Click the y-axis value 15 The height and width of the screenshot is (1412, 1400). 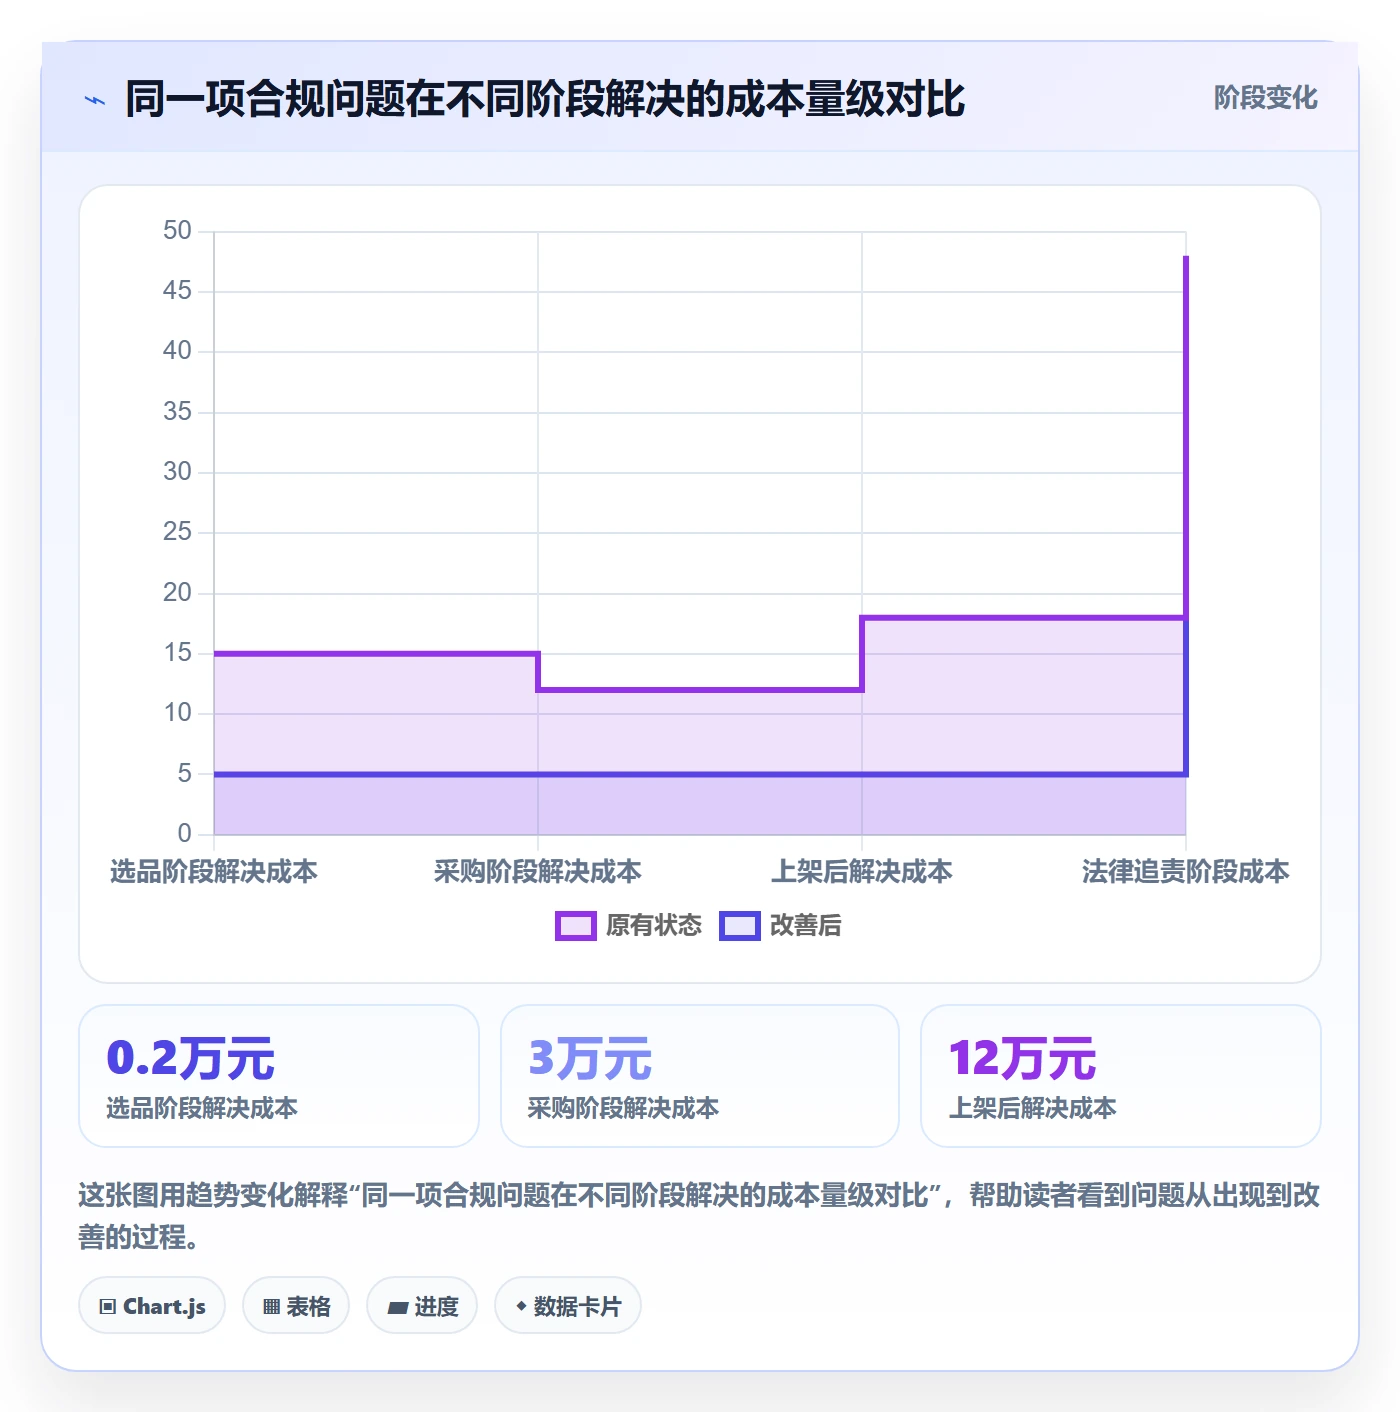177,653
